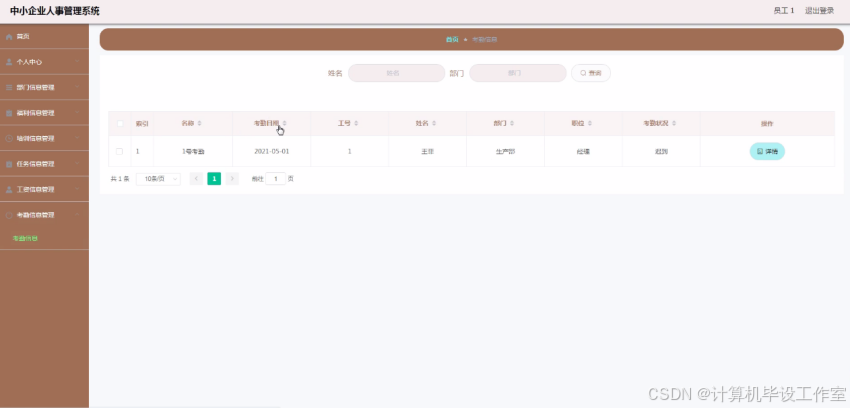Image resolution: width=850 pixels, height=409 pixels.
Task: Click the list icon beside 部门信息管理
Action: (x=9, y=87)
